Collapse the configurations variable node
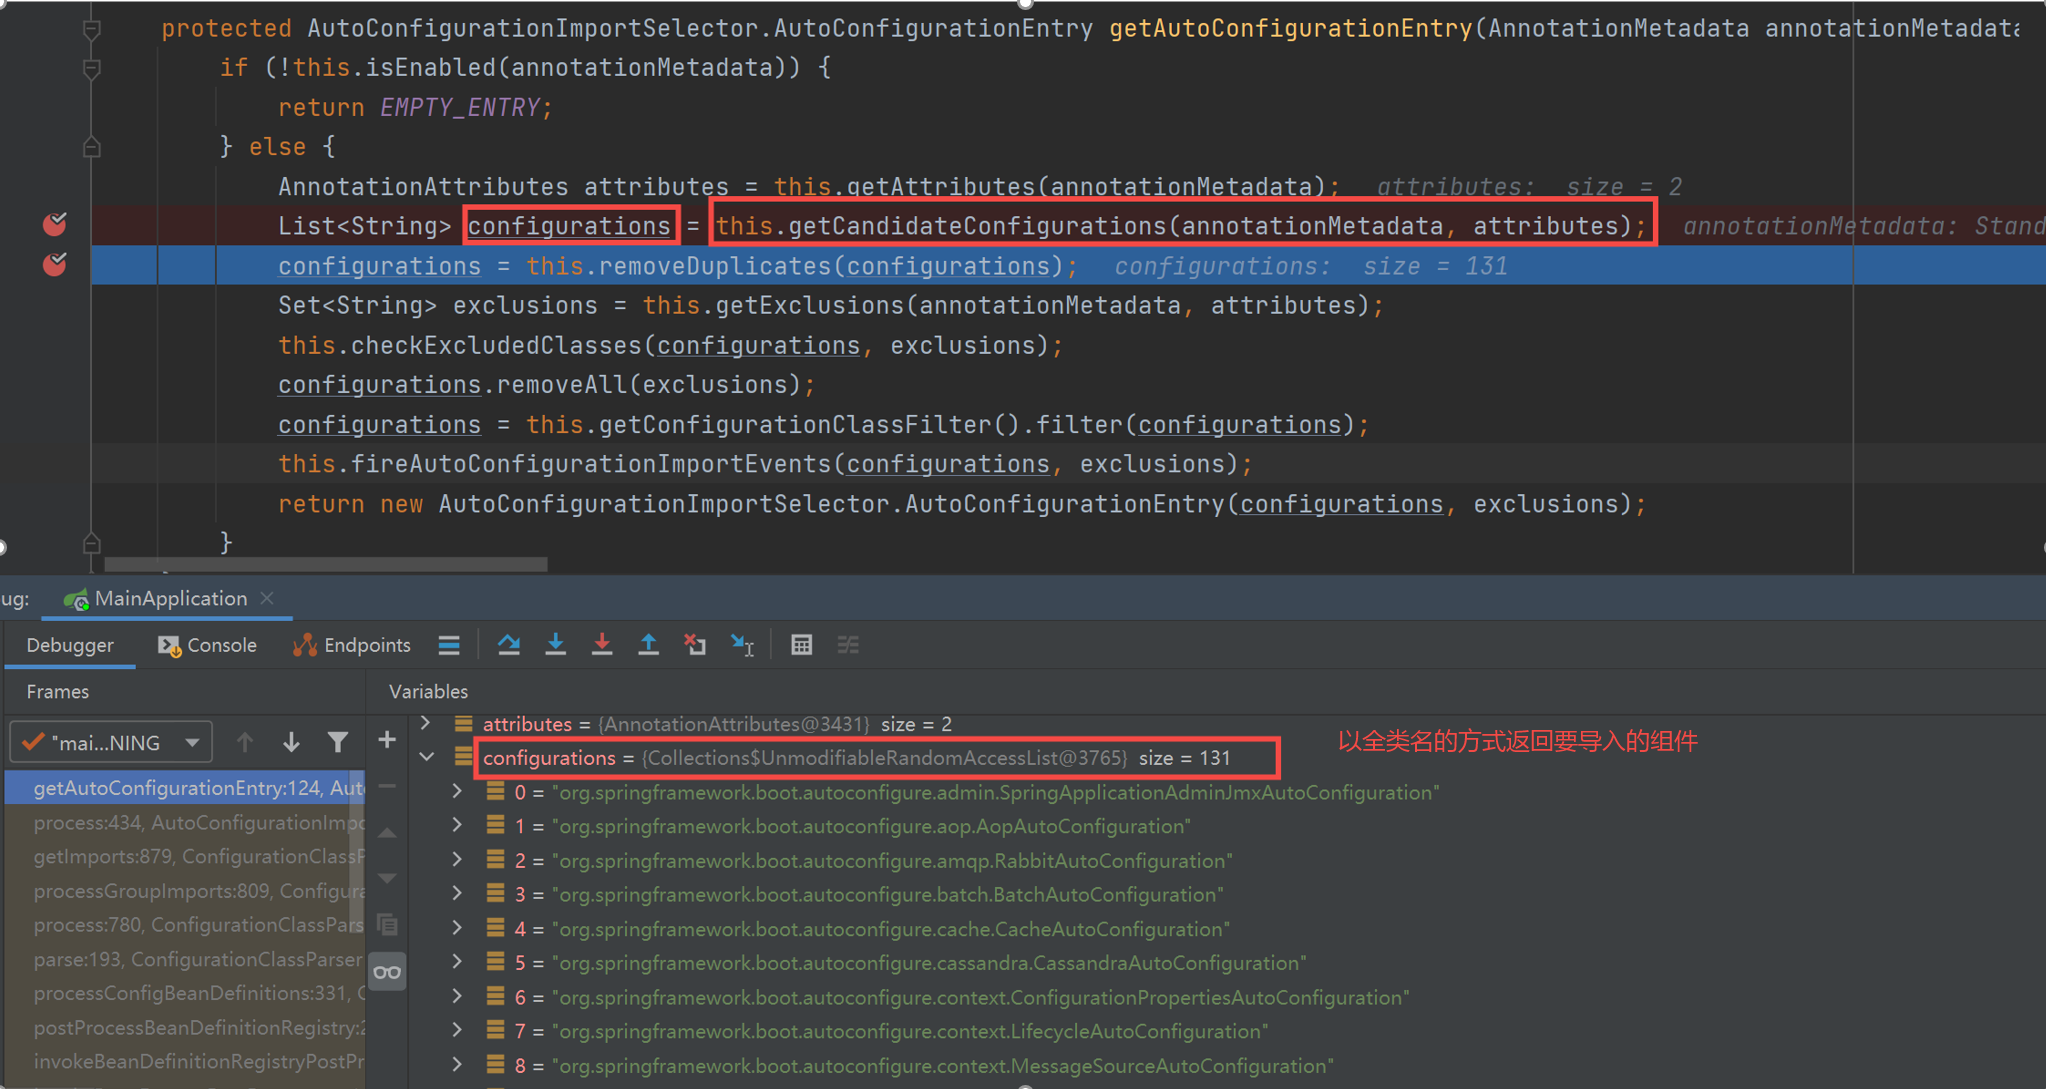Viewport: 2046px width, 1089px height. point(427,757)
